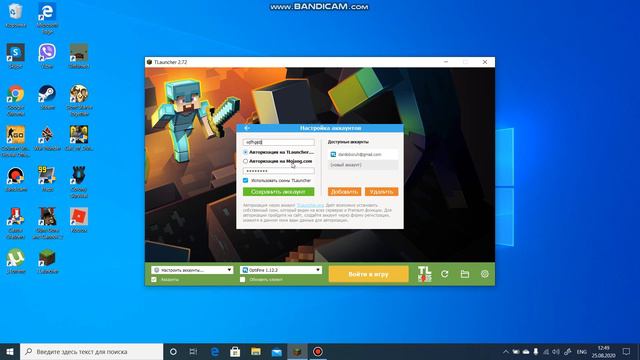
Task: Click the taskbar search box
Action: pos(91,351)
